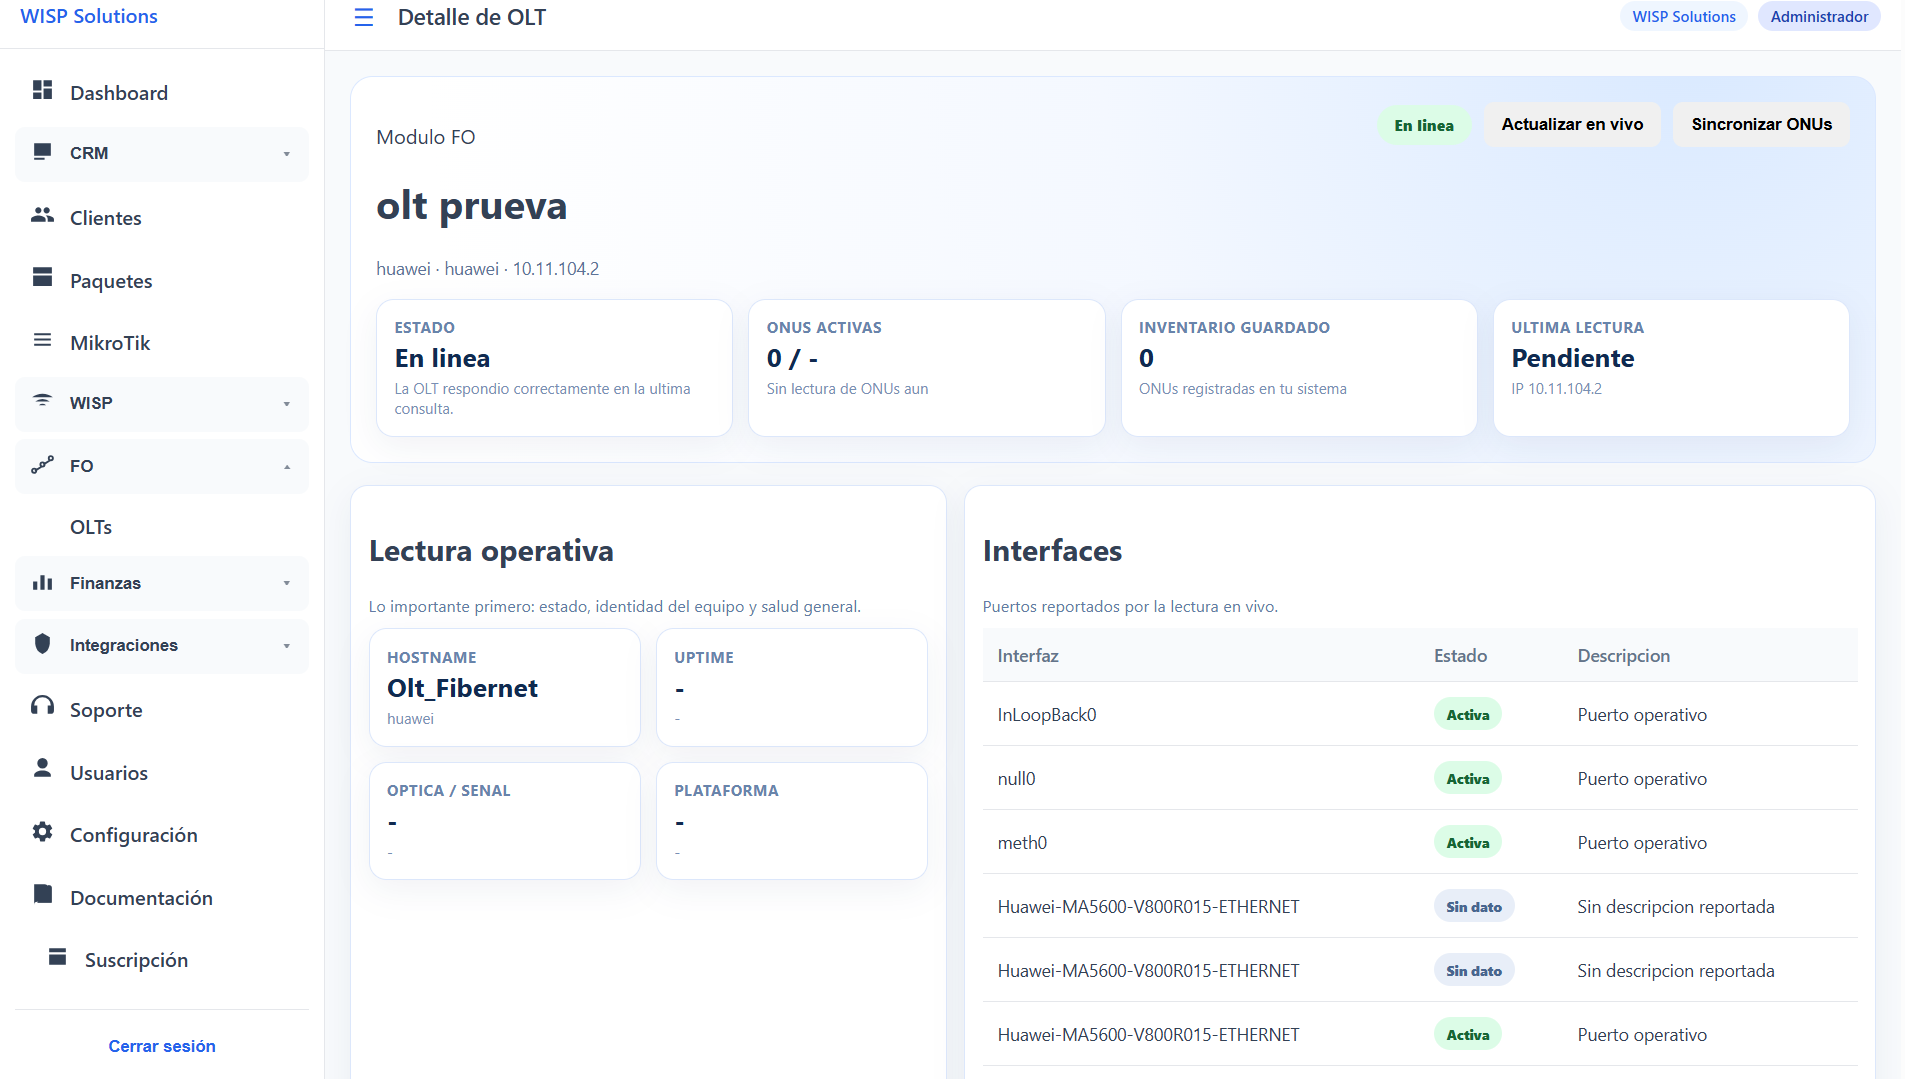Click the Administrador badge in header
The width and height of the screenshot is (1905, 1079).
coord(1818,17)
